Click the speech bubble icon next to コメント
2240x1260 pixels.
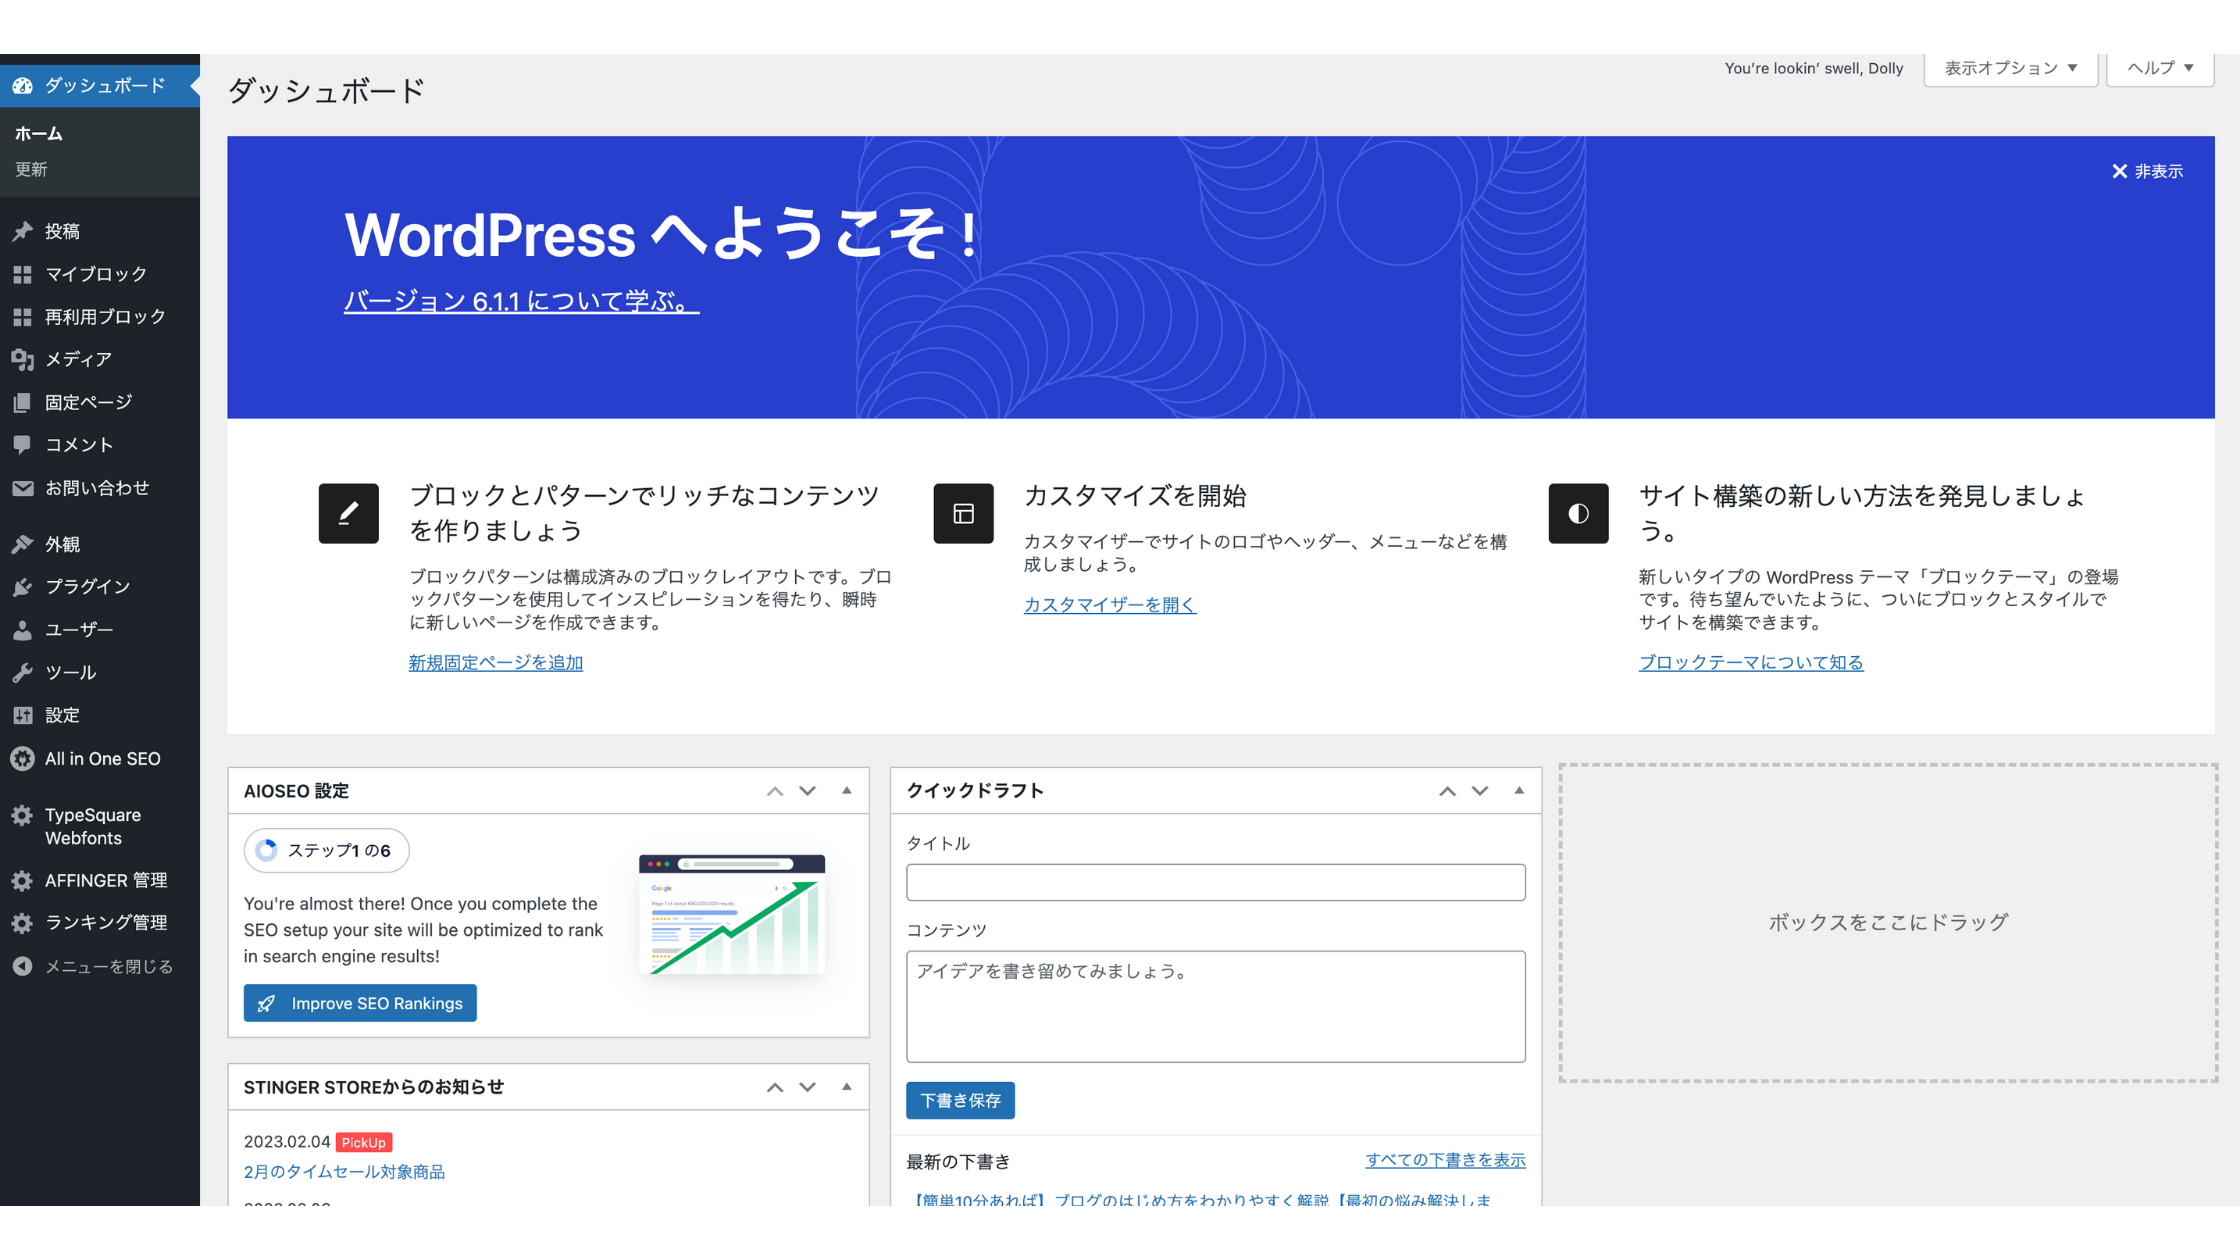[22, 445]
